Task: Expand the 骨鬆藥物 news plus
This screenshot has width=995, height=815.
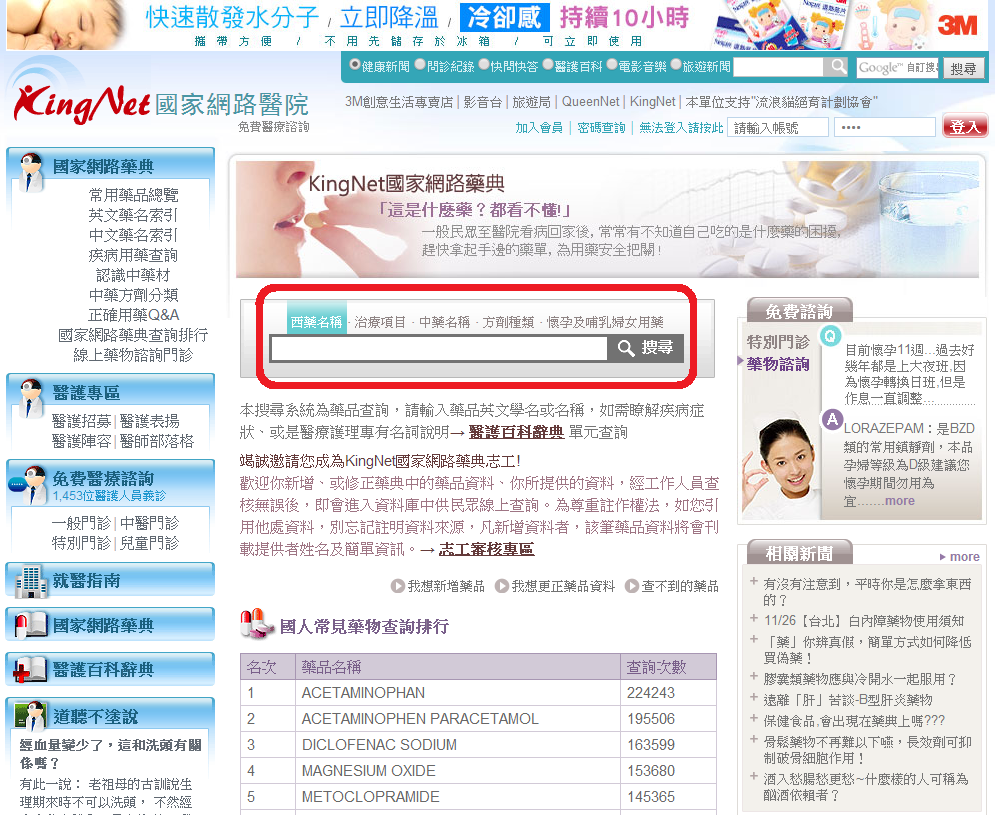Action: point(754,739)
